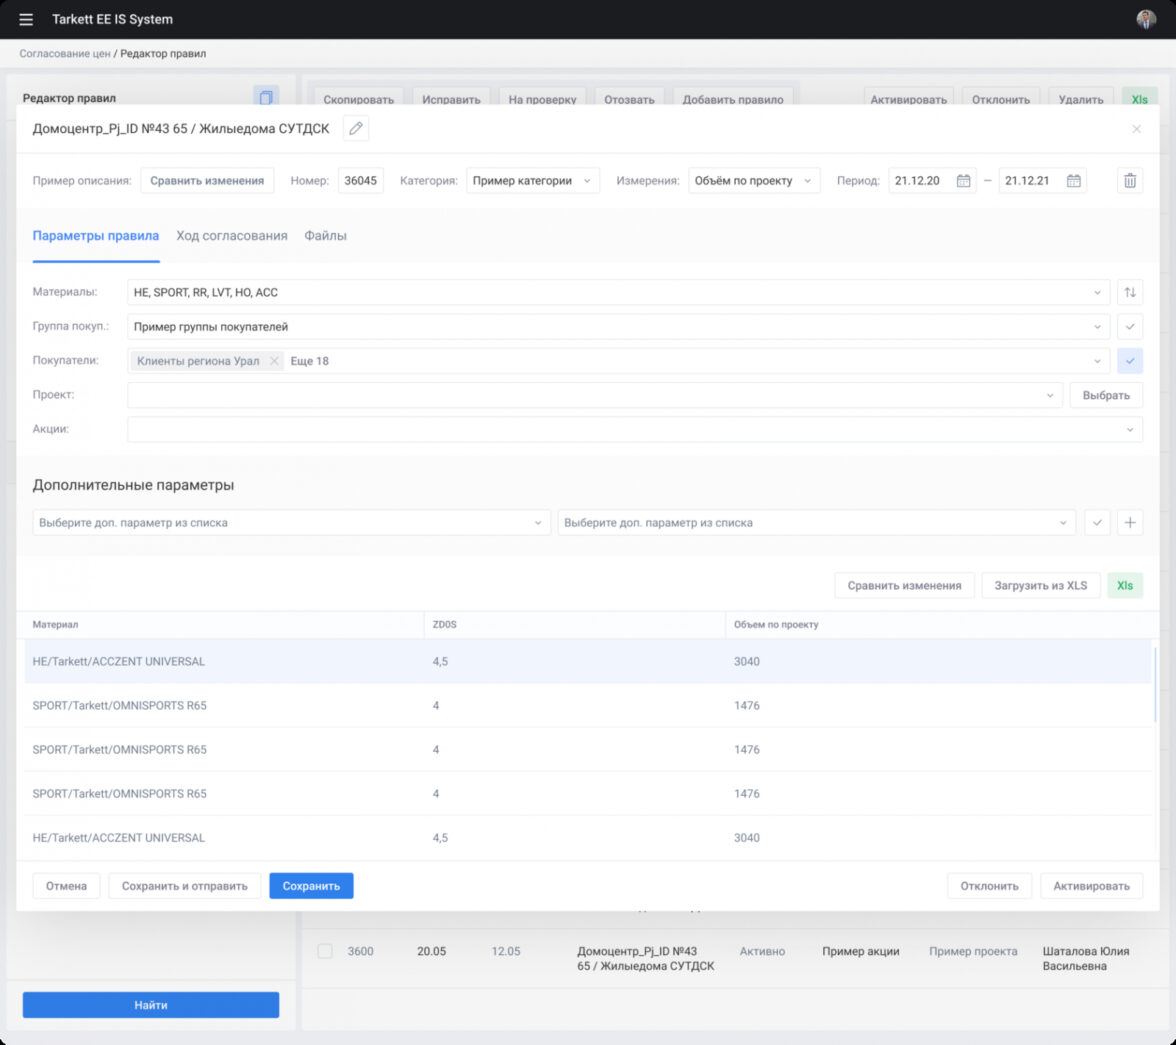Click the user avatar in top bar
Image resolution: width=1176 pixels, height=1045 pixels.
1146,20
